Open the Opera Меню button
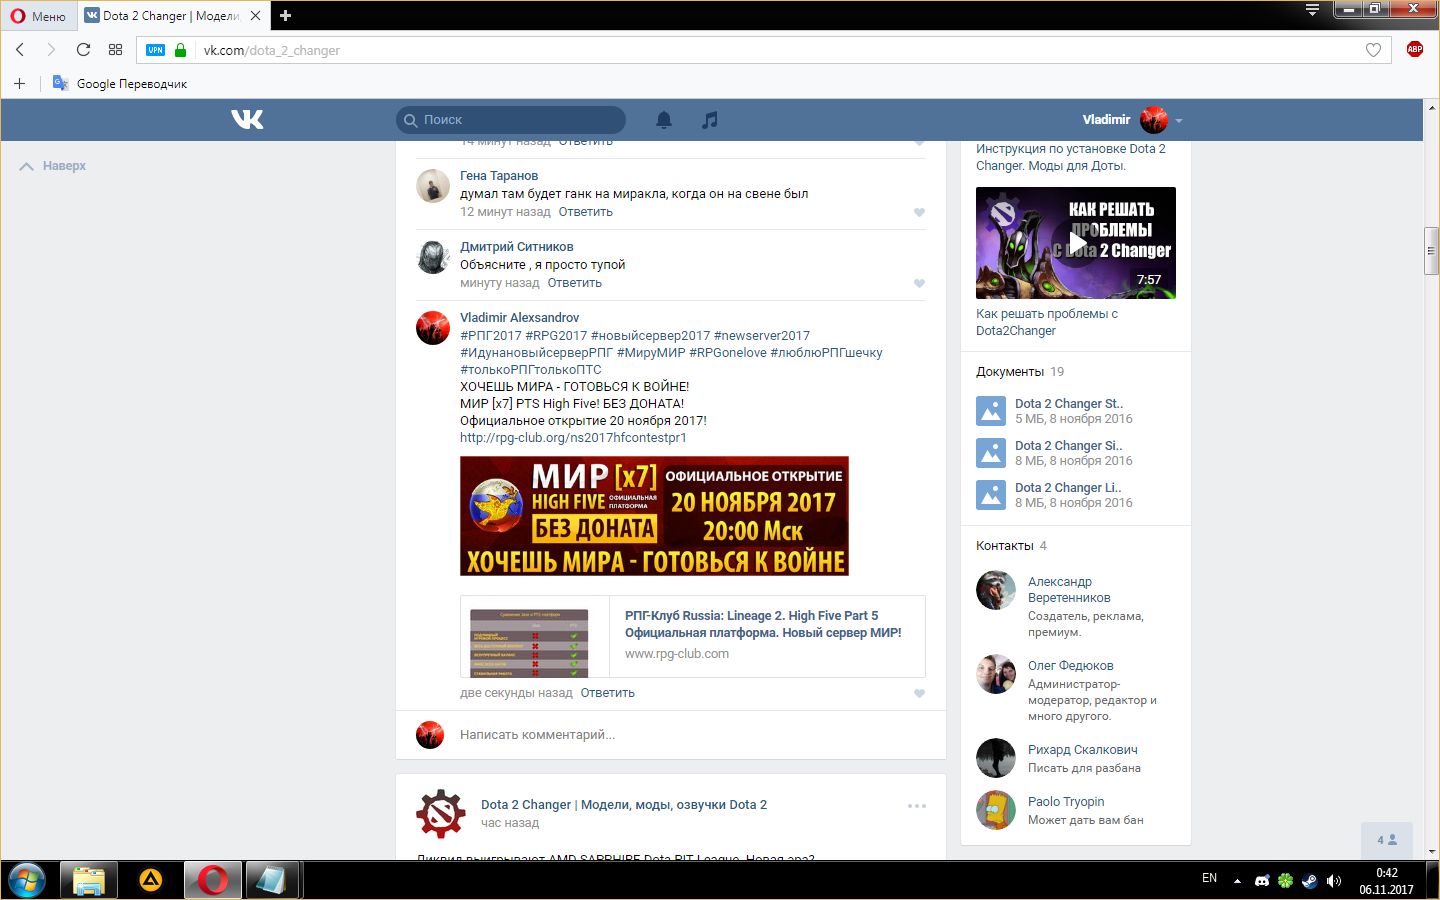This screenshot has height=900, width=1440. coord(38,16)
